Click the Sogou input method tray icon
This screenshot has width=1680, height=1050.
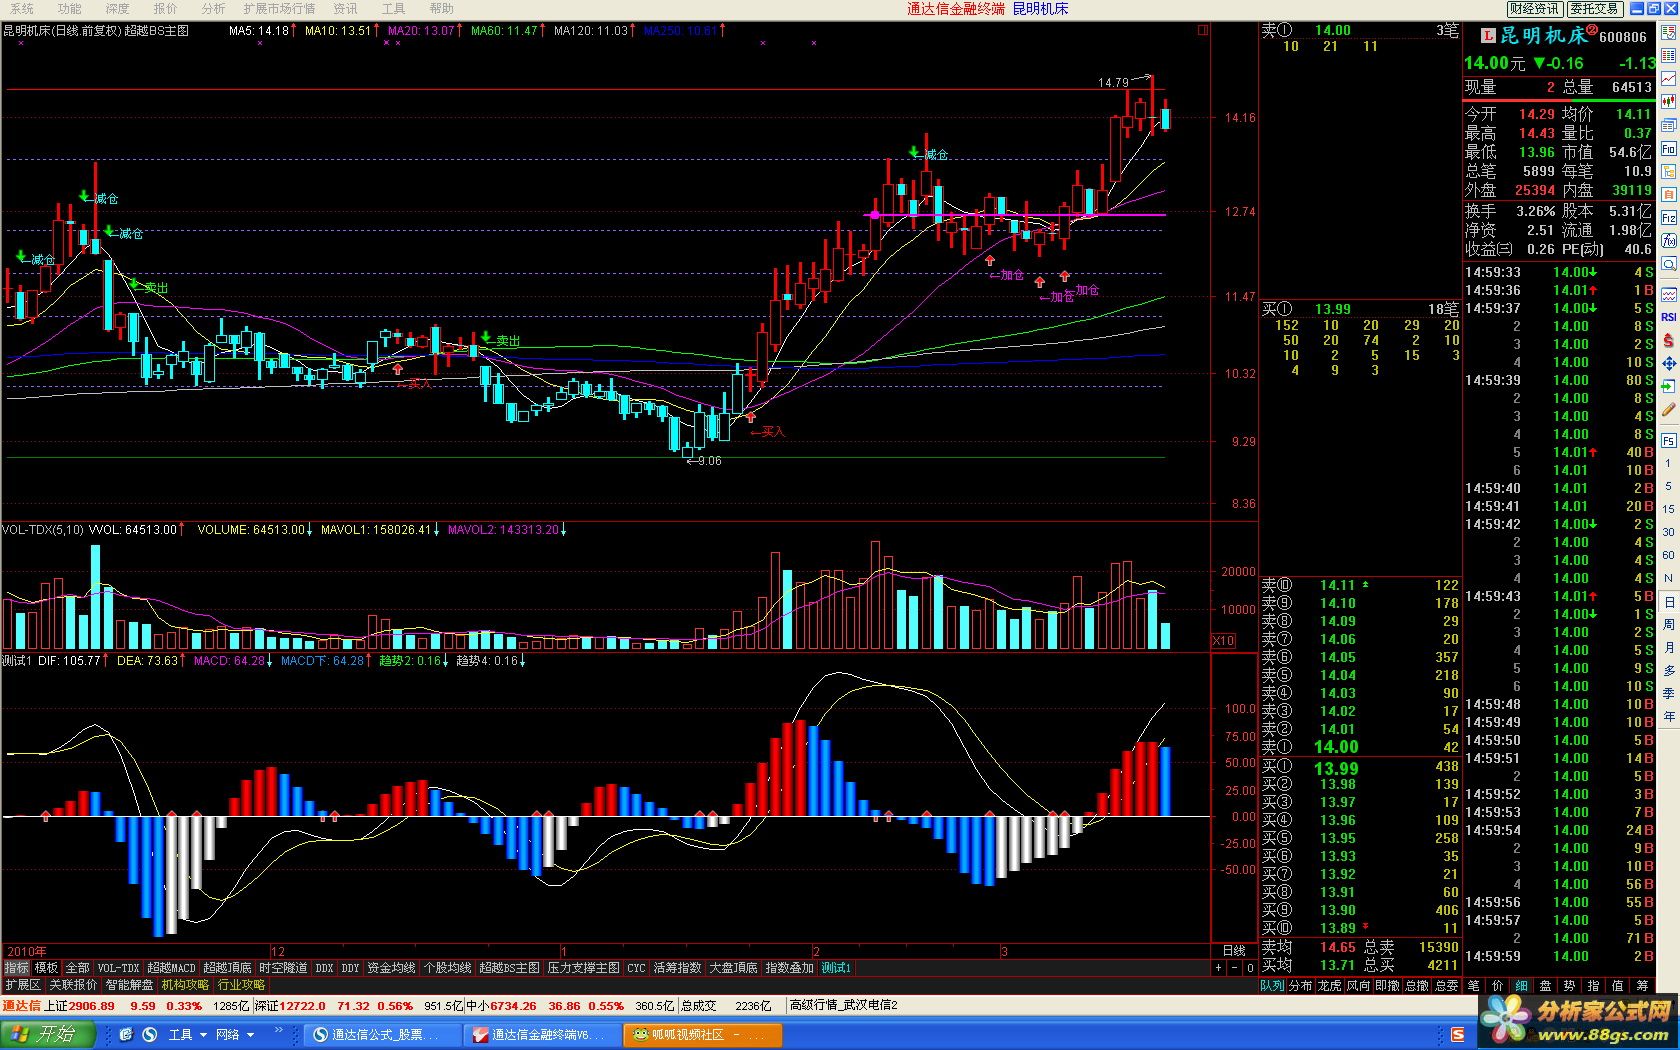[1458, 1035]
